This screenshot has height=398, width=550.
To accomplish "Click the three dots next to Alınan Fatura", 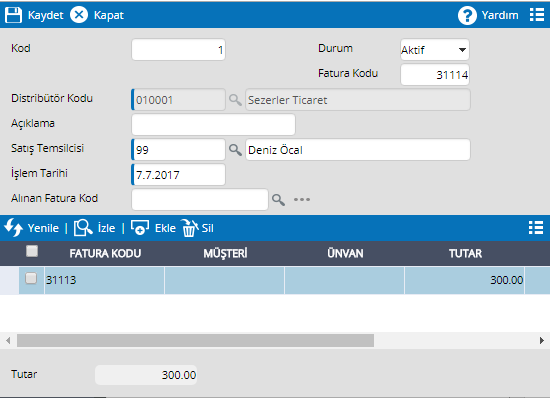I will 302,200.
